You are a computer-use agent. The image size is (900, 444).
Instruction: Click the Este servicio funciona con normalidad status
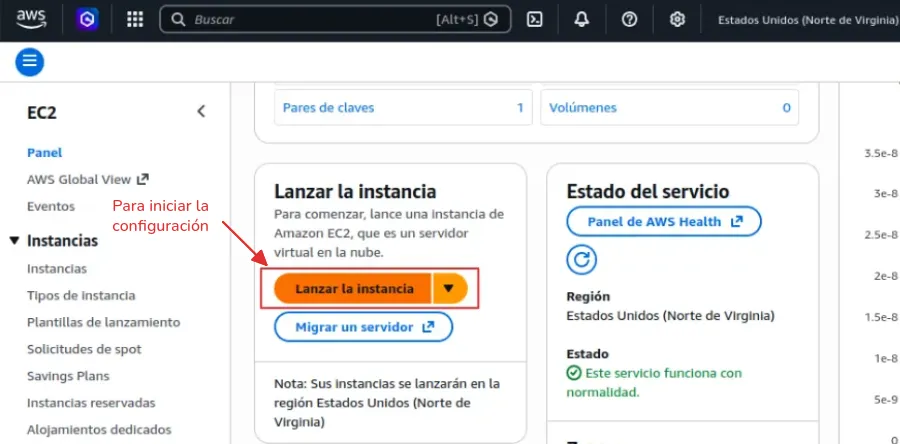(x=654, y=383)
